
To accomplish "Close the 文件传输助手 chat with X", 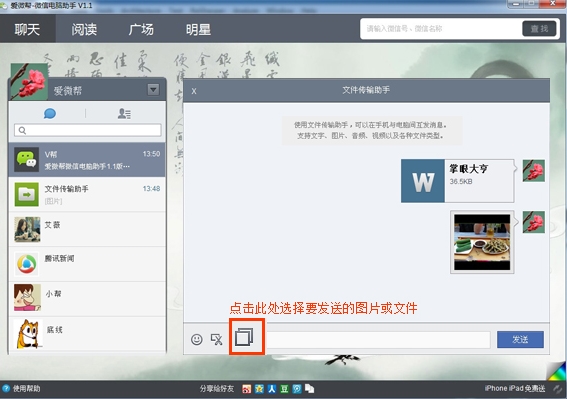I will pos(194,91).
